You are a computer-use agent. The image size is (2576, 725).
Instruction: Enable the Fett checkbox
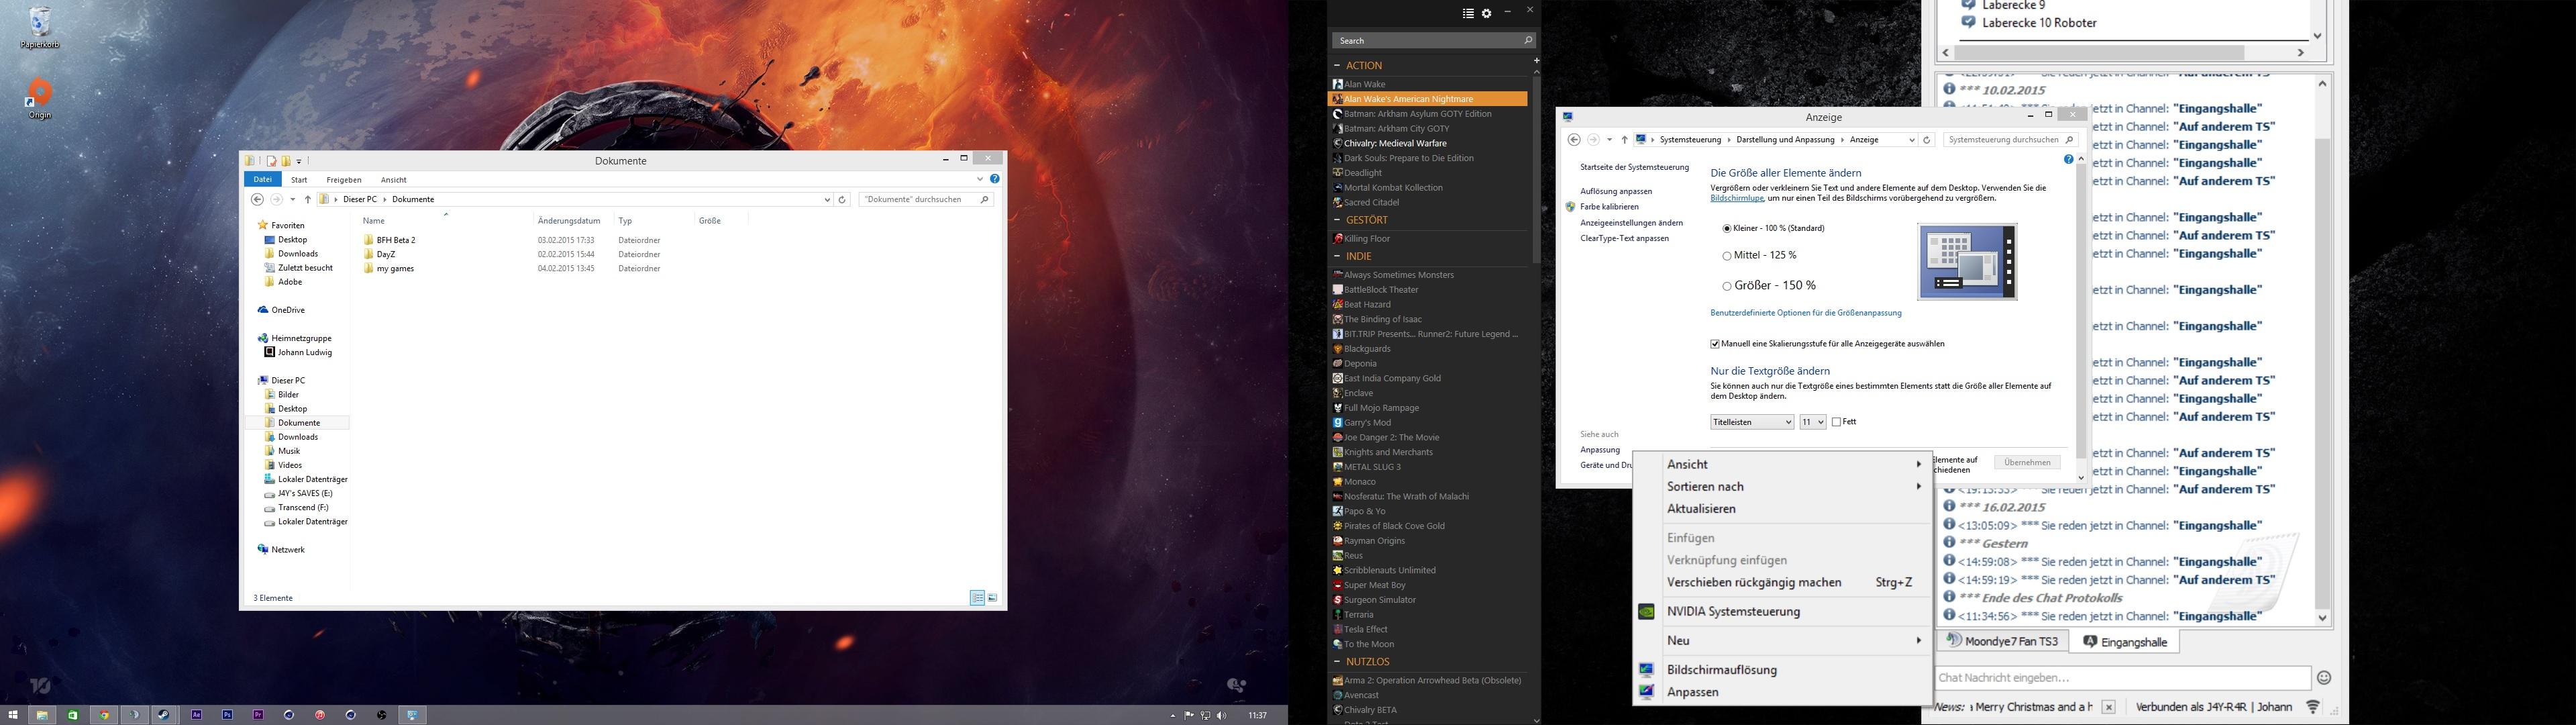point(1836,422)
